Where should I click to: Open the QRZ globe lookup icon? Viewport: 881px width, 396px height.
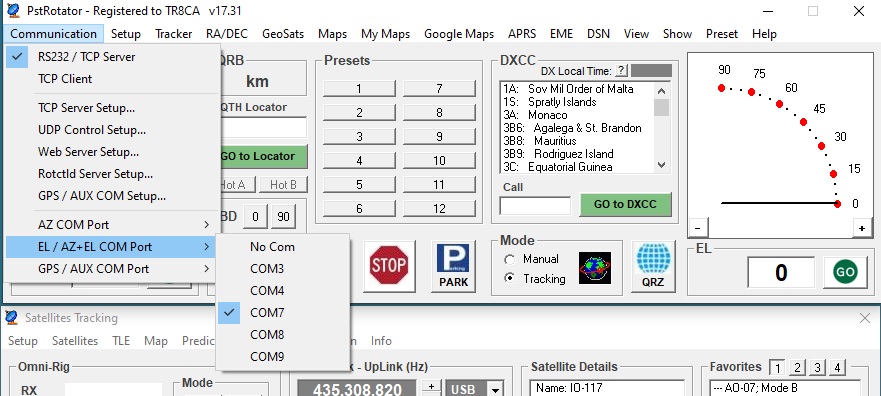tap(653, 266)
